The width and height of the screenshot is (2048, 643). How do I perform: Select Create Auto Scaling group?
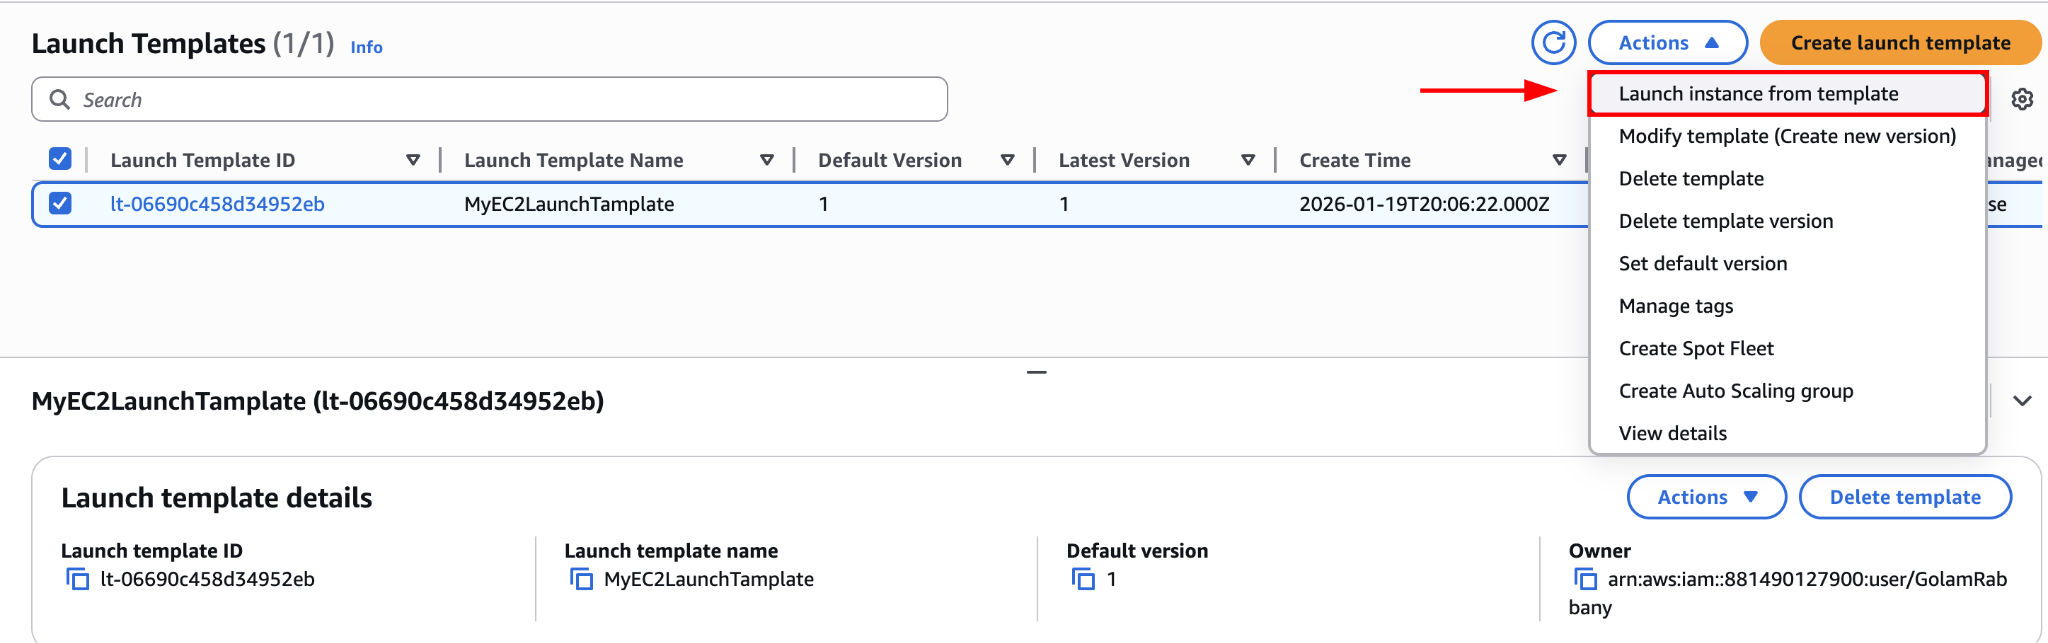[x=1736, y=390]
